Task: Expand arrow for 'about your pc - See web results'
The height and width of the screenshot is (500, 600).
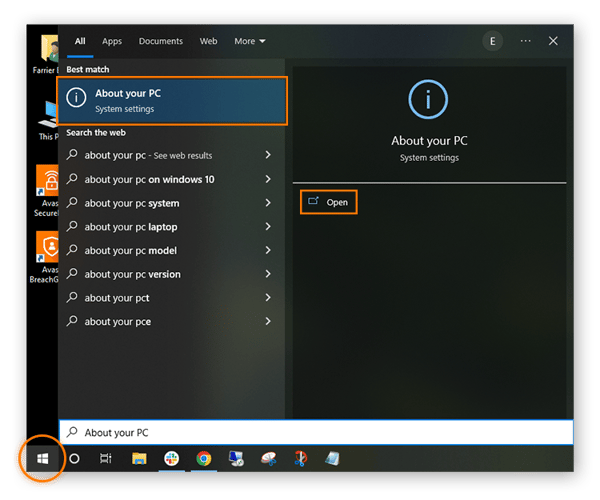Action: pyautogui.click(x=268, y=155)
